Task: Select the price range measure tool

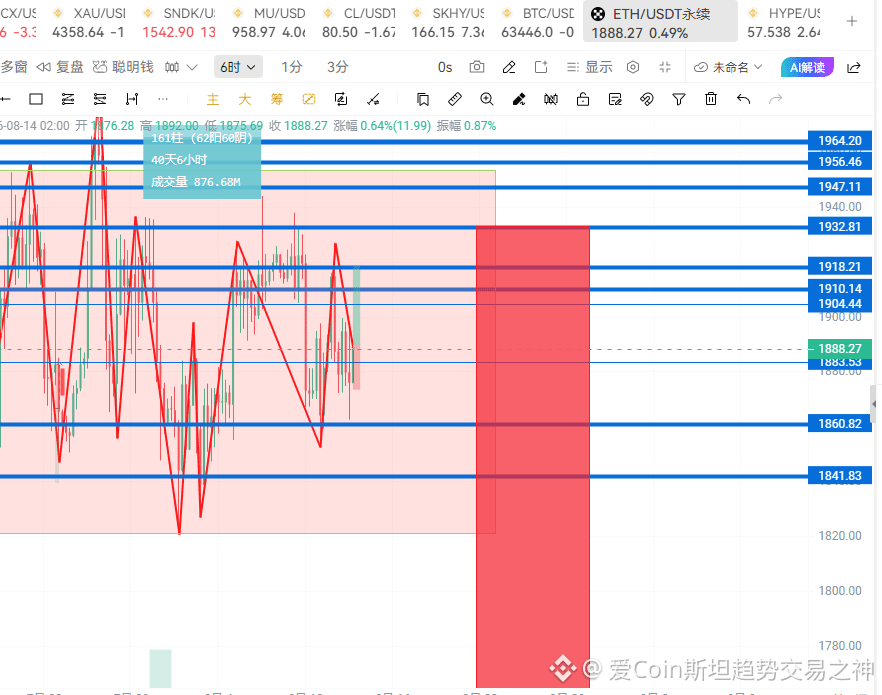Action: [x=132, y=100]
